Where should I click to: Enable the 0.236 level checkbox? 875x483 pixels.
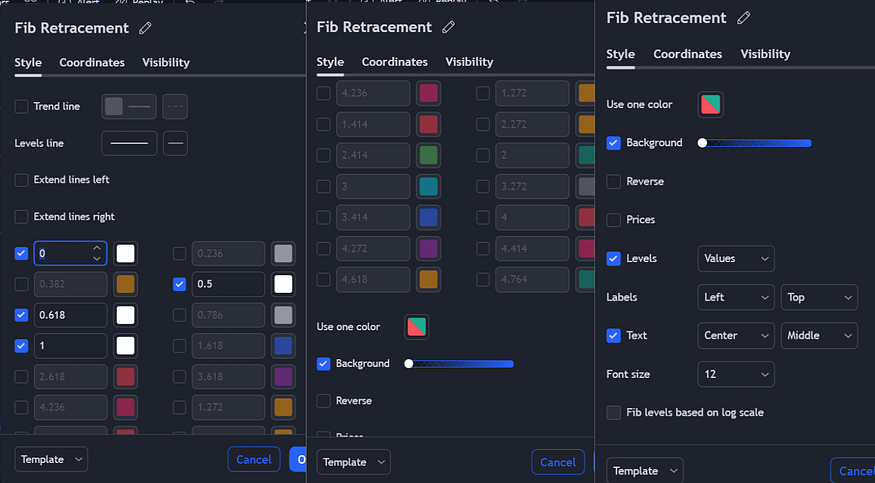pos(179,253)
